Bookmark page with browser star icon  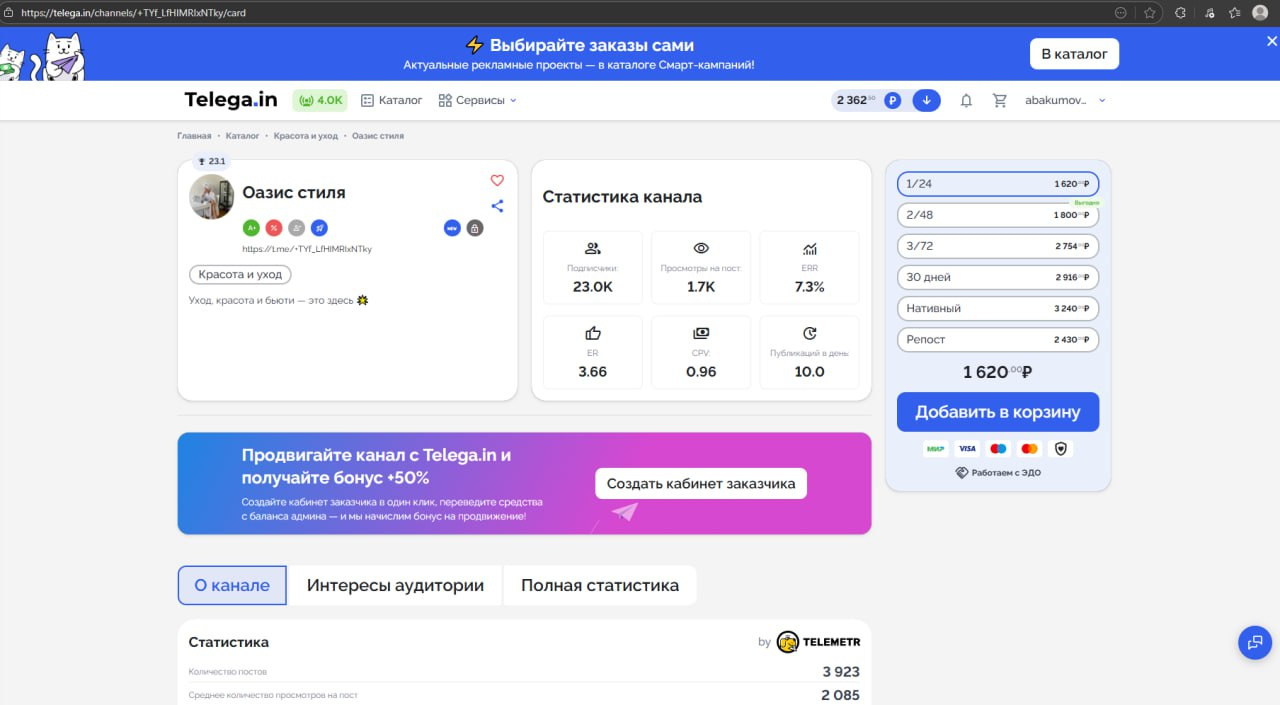(x=1150, y=13)
